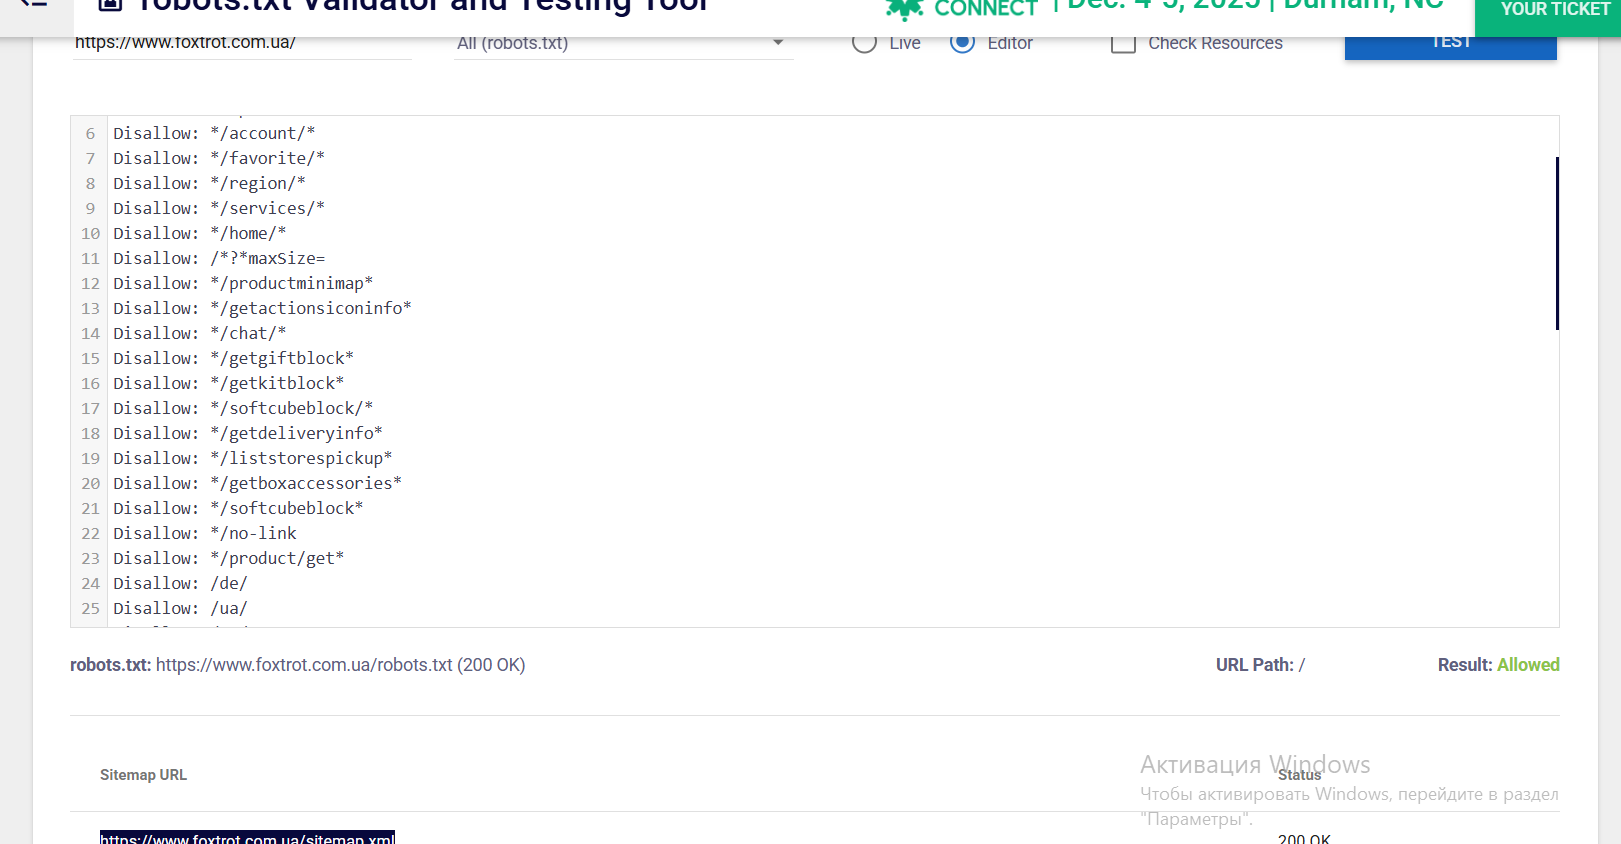This screenshot has width=1621, height=844.
Task: Click line 19 'Disallow: */liststorespickup*'
Action: [x=253, y=458]
